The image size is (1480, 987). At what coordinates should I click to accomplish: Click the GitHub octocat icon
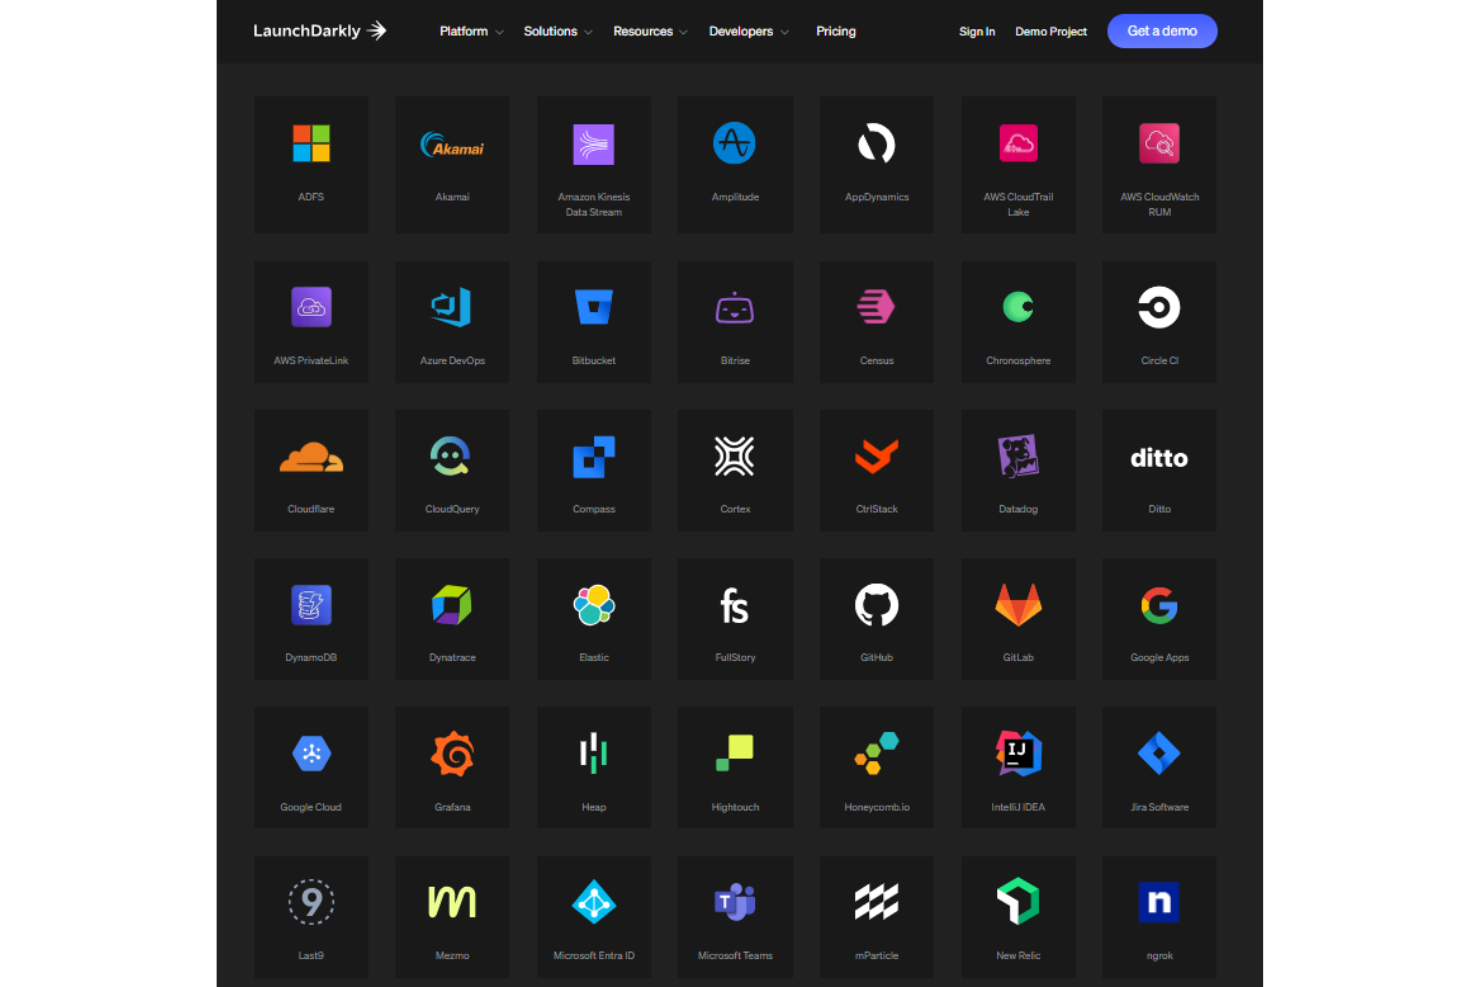877,605
